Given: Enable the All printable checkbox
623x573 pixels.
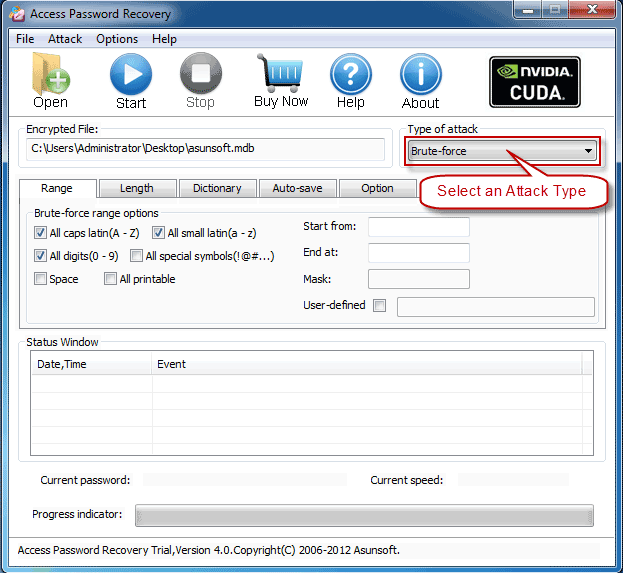Looking at the screenshot, I should coord(110,279).
